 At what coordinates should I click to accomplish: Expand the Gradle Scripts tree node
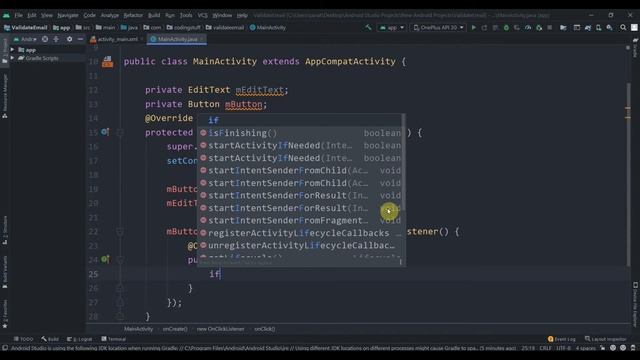(12, 58)
